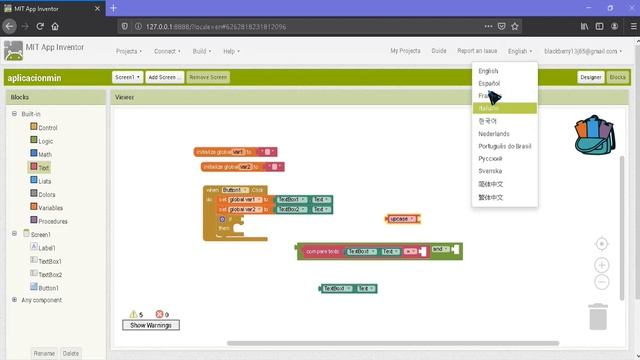
Task: Open the Help menu
Action: pos(231,51)
